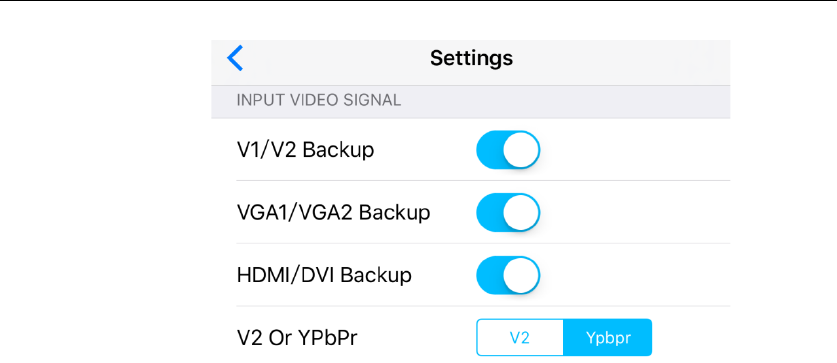Tap the white knob of VGA1/VGA2 Backup switch
Image resolution: width=837 pixels, height=363 pixels.
tap(521, 212)
